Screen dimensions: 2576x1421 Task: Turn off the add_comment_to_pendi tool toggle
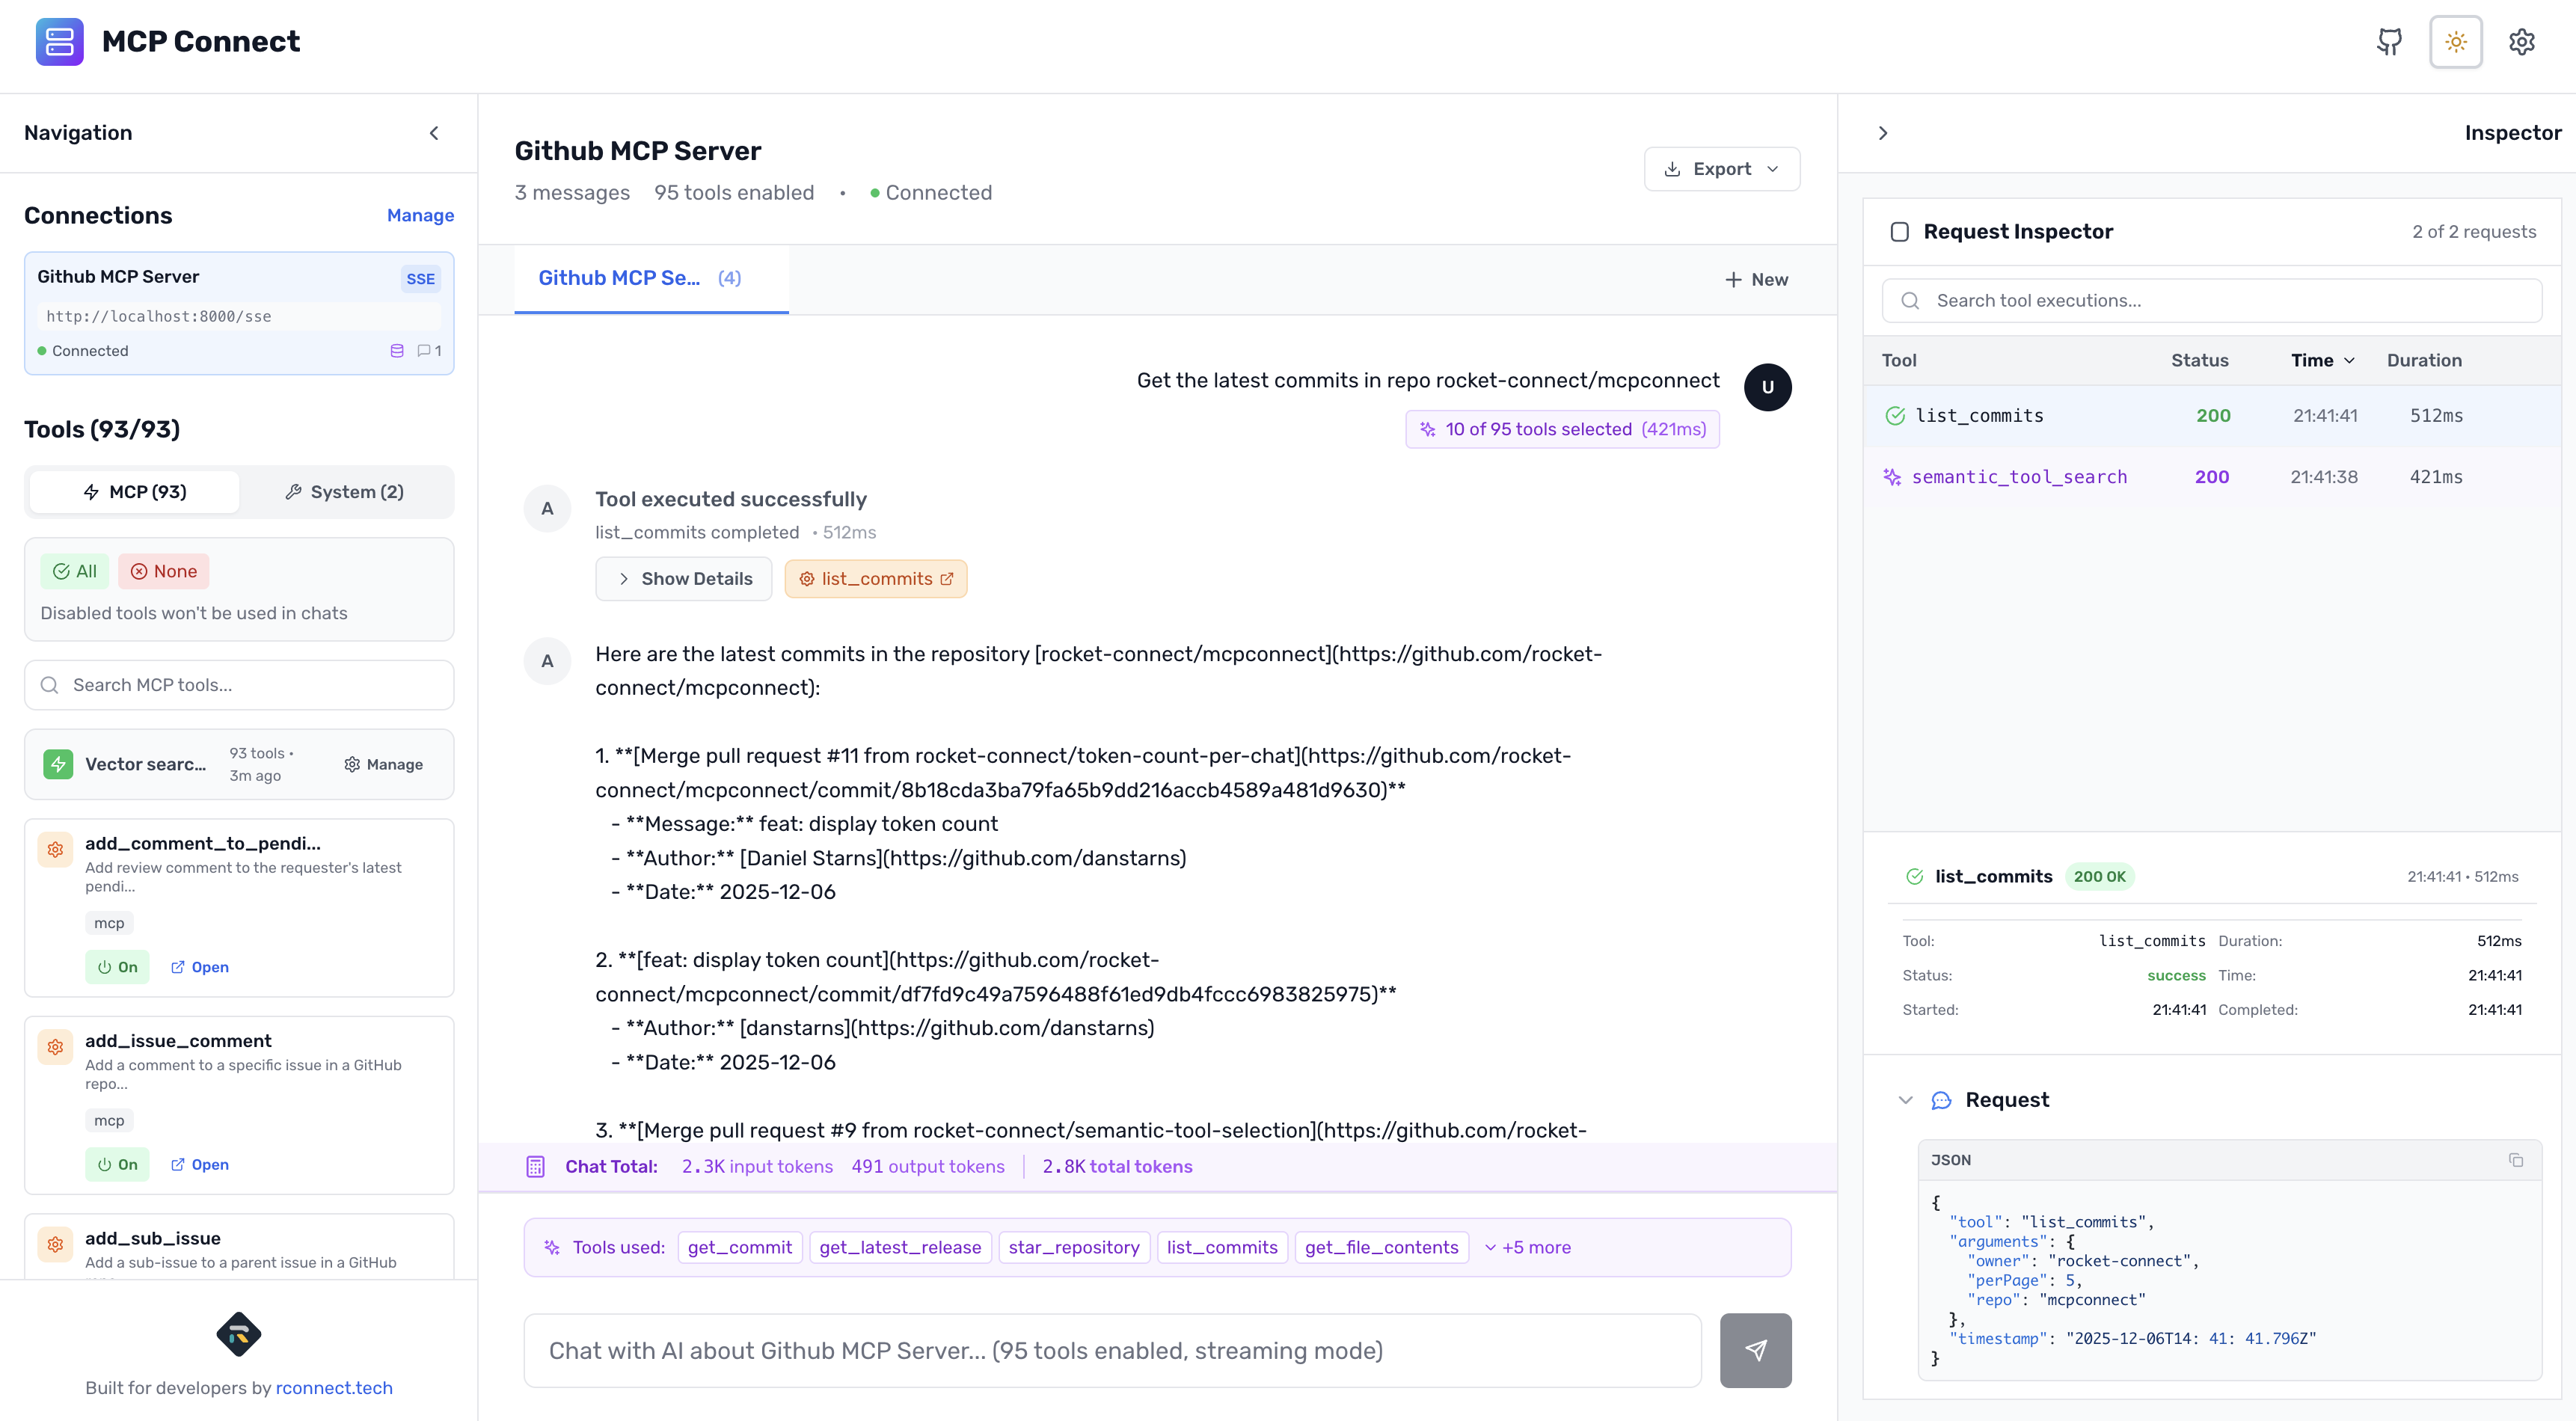tap(117, 967)
